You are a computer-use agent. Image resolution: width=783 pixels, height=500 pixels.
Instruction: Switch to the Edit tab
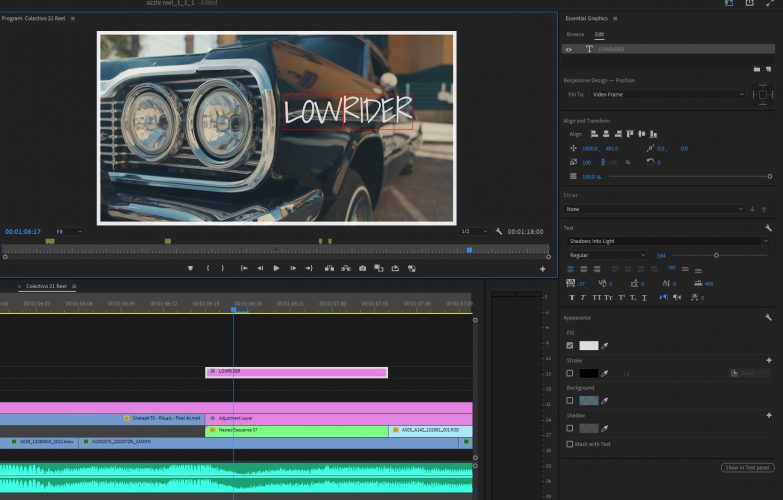tap(599, 34)
